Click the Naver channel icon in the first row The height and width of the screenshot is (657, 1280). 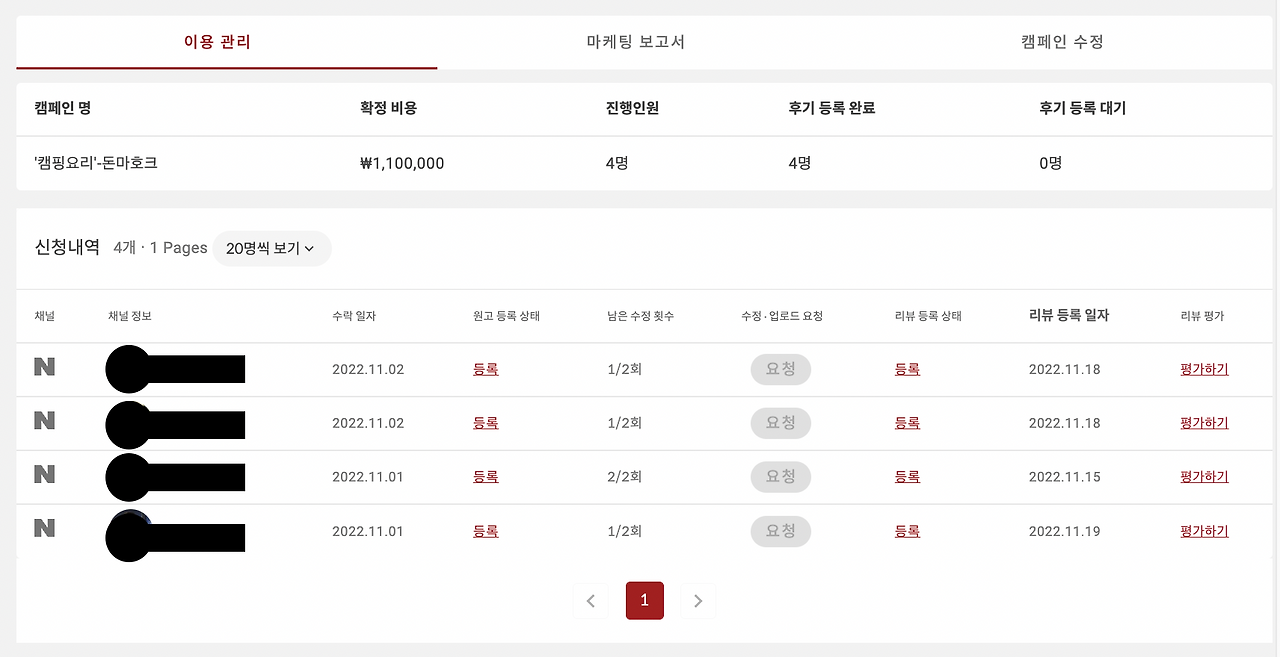click(x=44, y=368)
